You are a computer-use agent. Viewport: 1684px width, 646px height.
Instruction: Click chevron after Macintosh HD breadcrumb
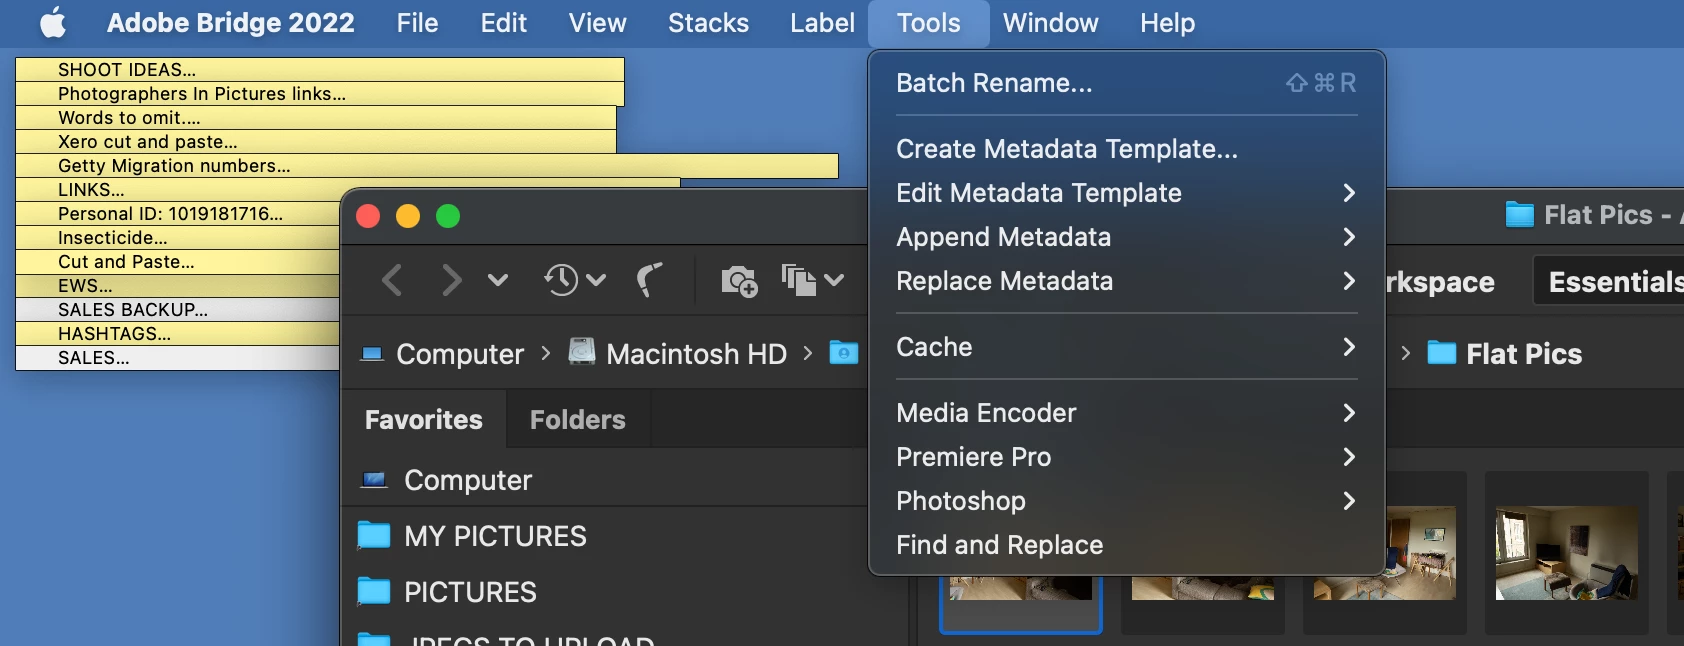pyautogui.click(x=808, y=353)
